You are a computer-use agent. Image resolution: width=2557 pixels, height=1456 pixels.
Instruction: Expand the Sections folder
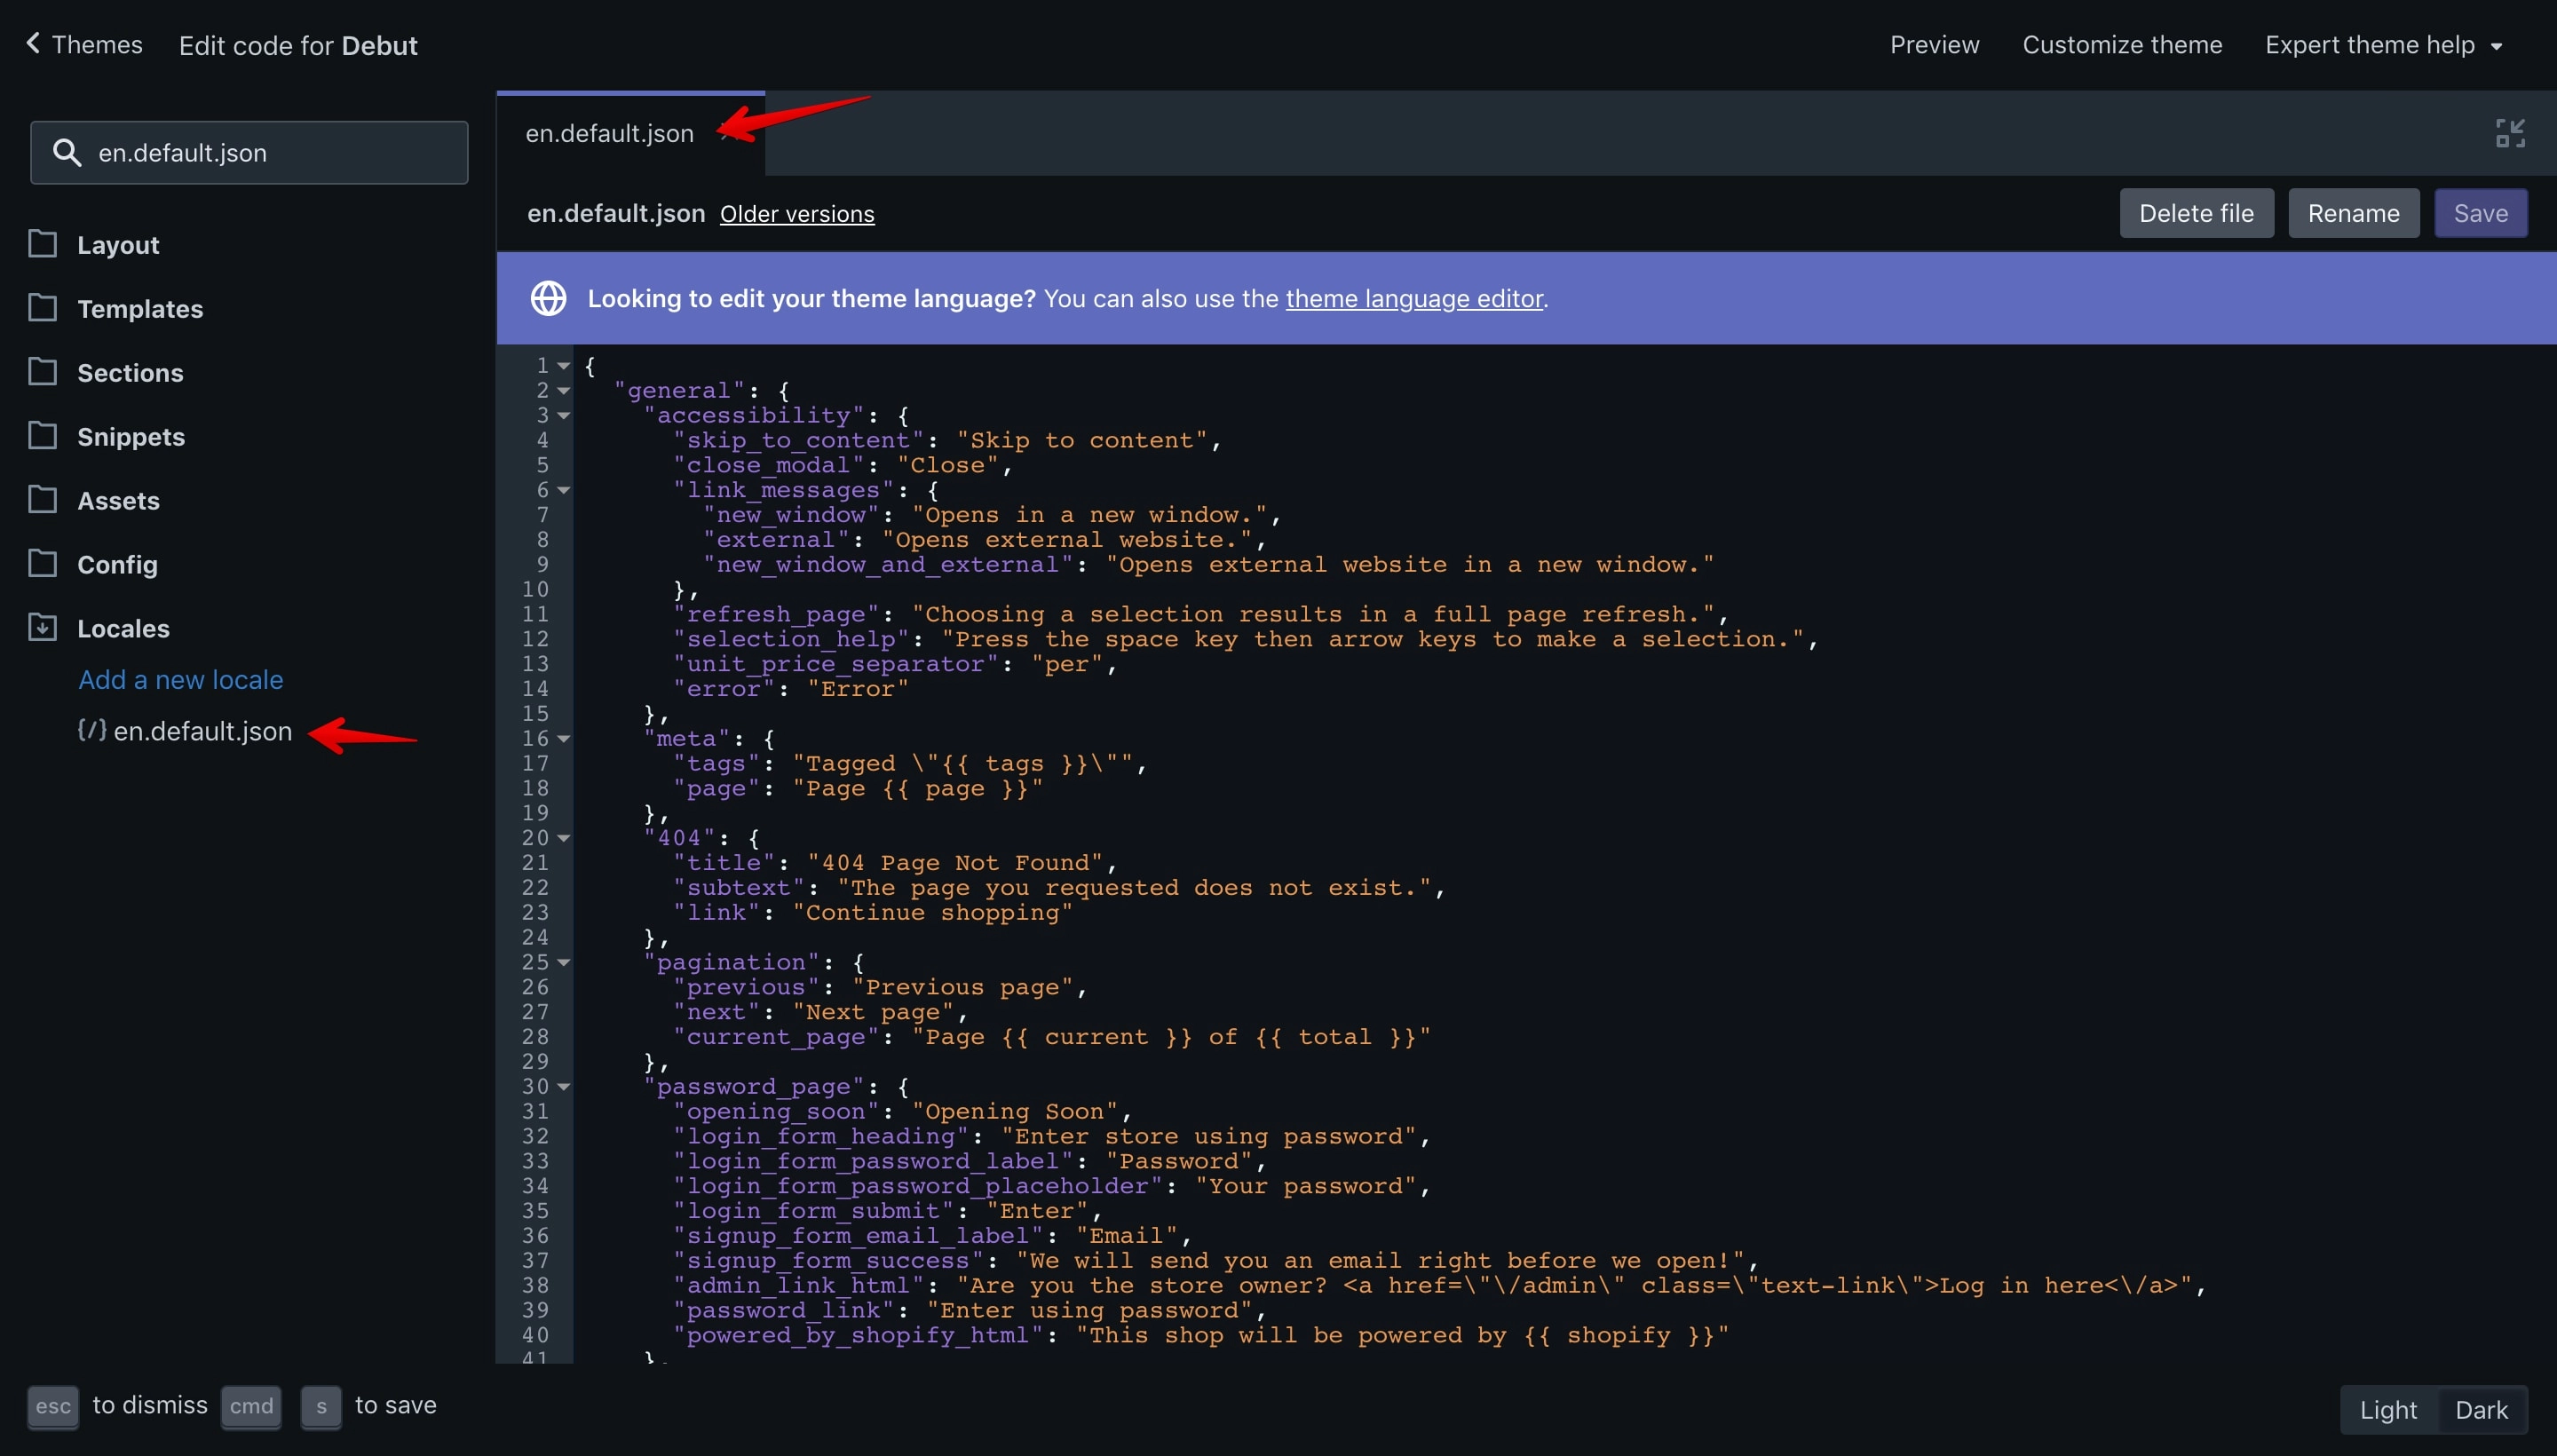point(130,373)
